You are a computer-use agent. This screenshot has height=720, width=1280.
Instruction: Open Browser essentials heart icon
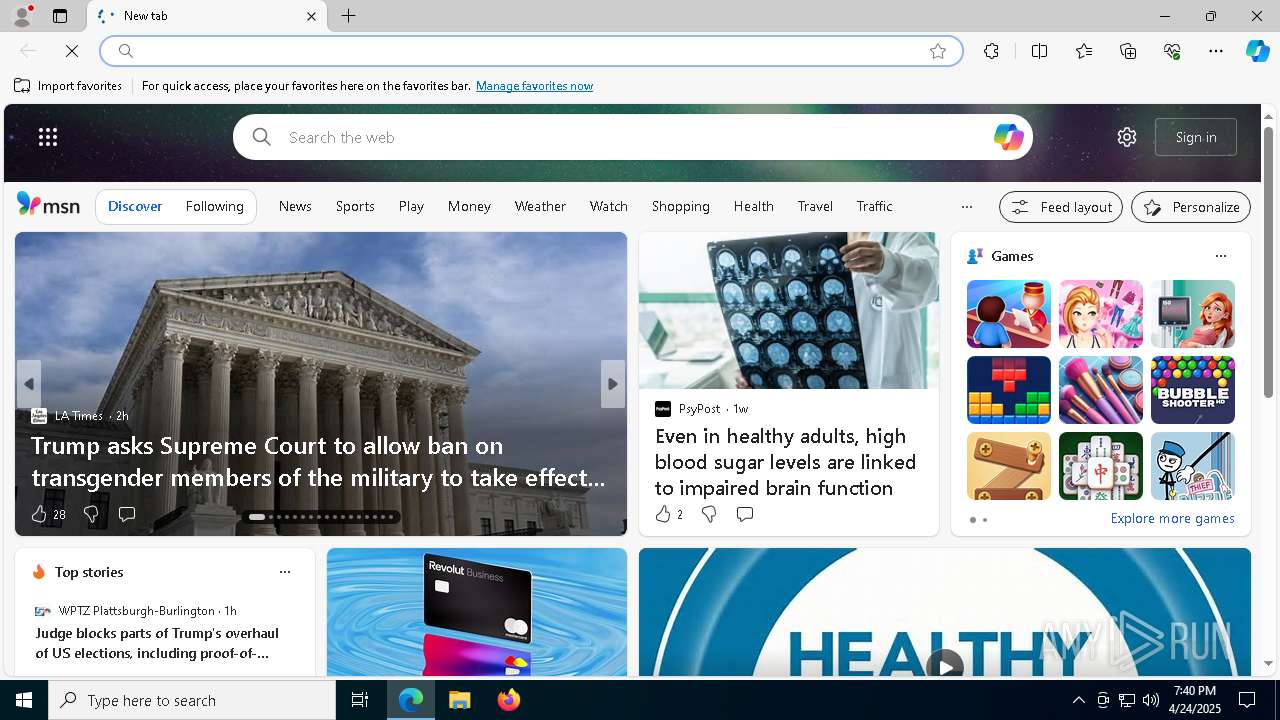pos(1172,51)
